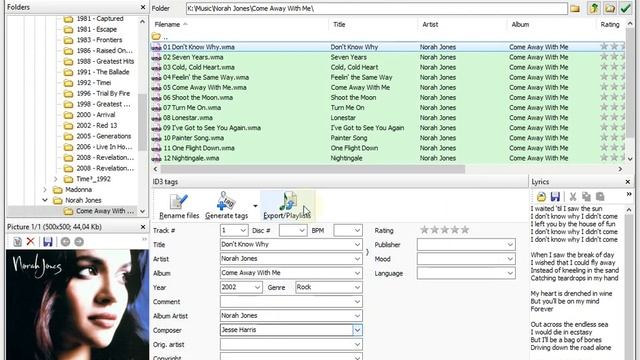Click the browse folder icon beside path
Image resolution: width=640 pixels, height=360 pixels.
click(575, 9)
